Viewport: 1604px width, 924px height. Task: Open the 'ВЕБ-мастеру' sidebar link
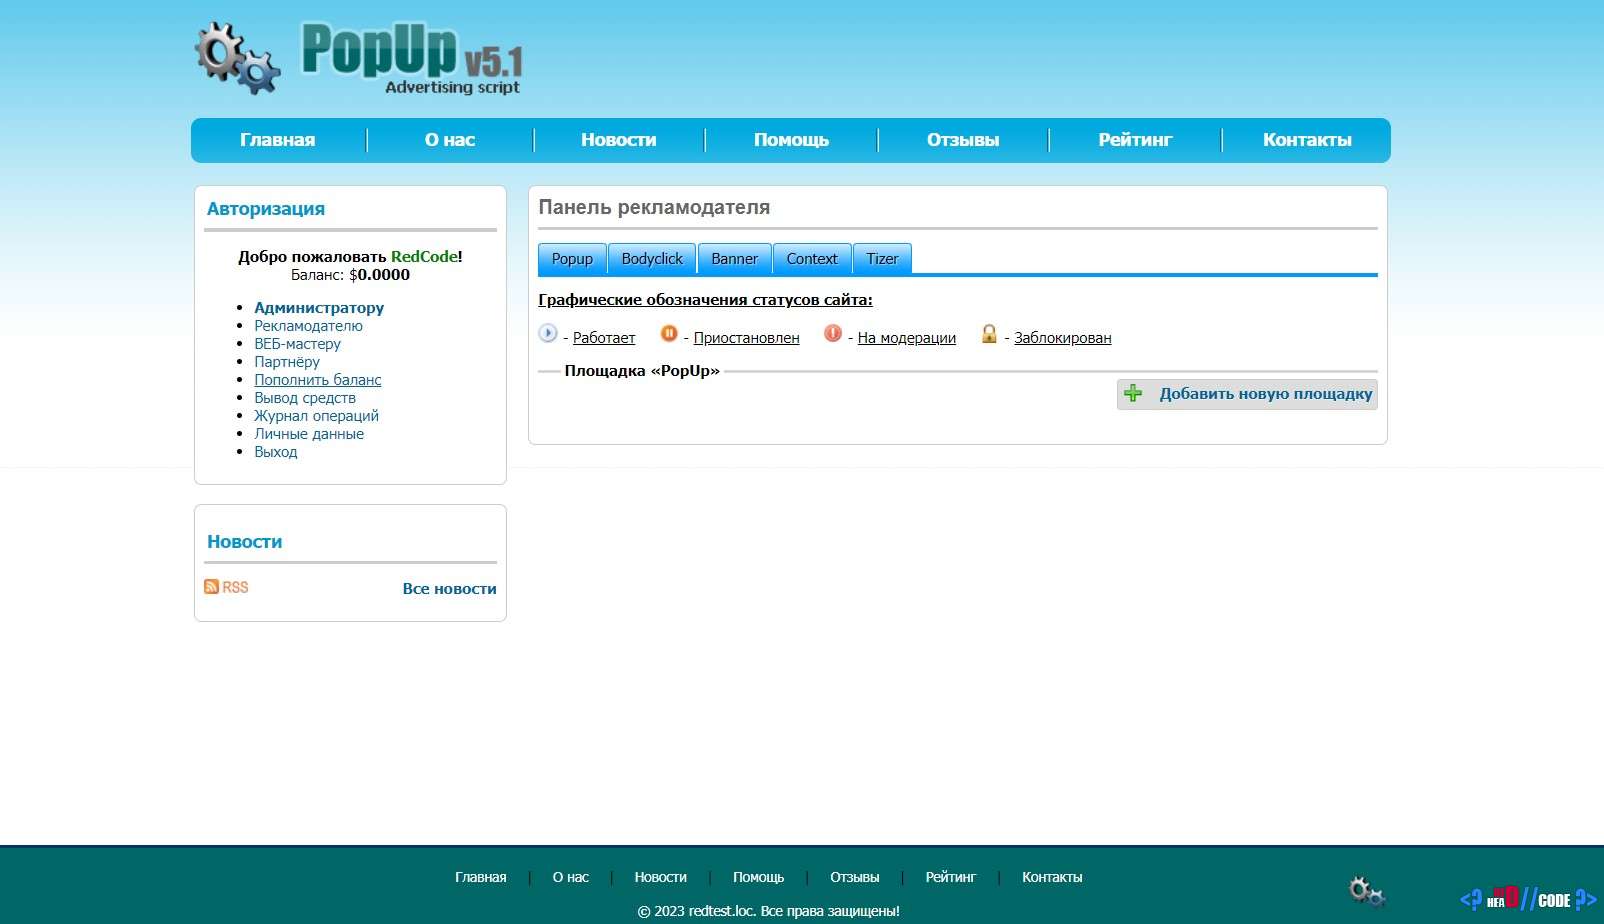pos(297,344)
